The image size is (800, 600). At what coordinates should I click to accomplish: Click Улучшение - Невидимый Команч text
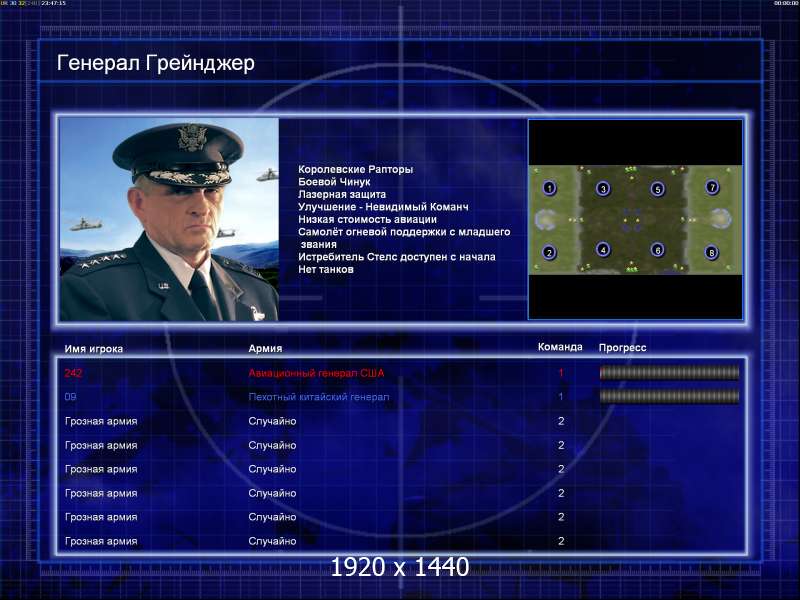[383, 207]
